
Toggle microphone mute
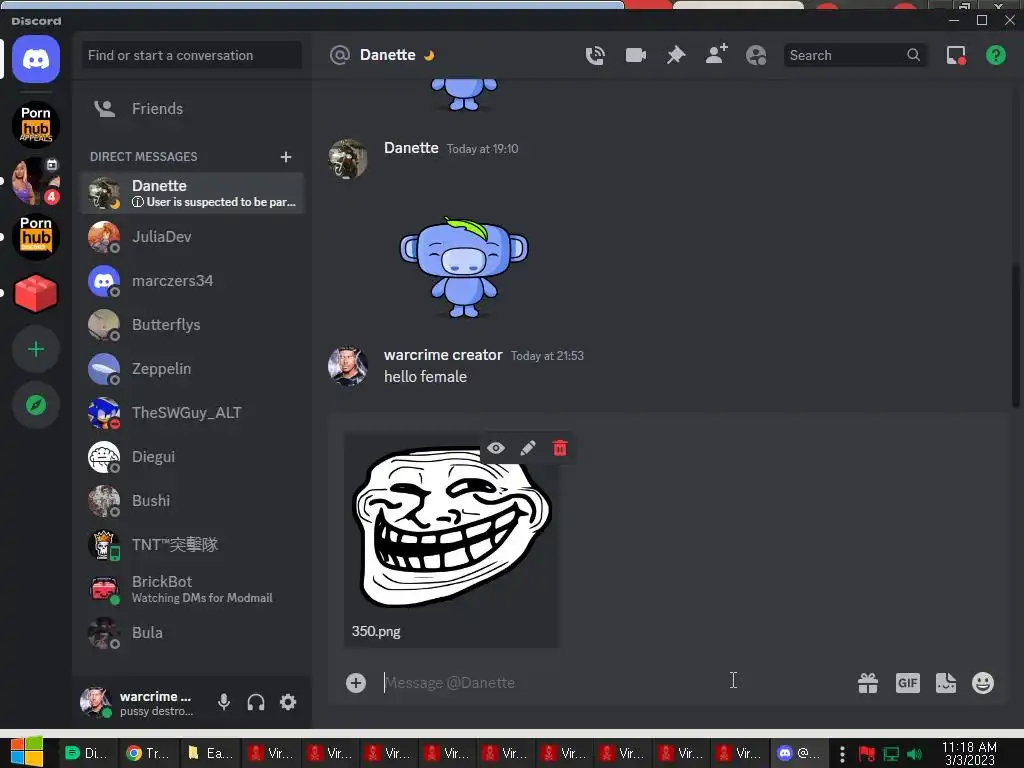tap(223, 702)
